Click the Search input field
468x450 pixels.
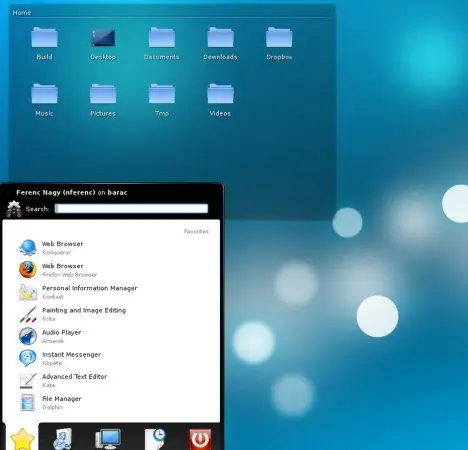pos(131,208)
